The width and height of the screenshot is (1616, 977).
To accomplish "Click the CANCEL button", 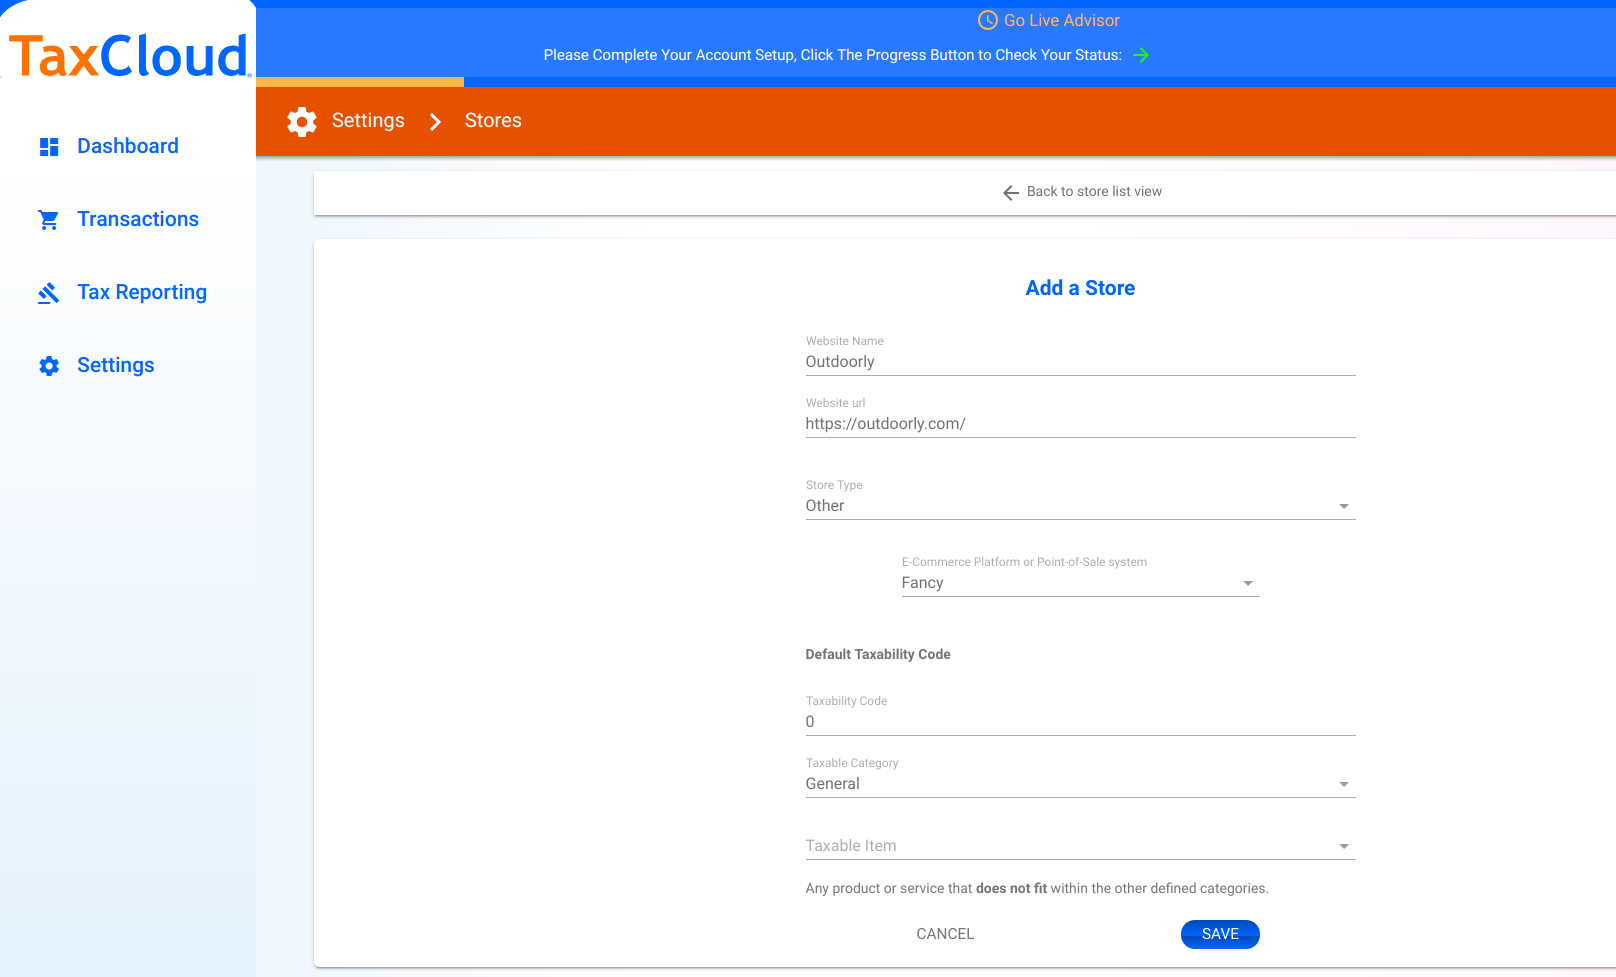I will tap(945, 934).
